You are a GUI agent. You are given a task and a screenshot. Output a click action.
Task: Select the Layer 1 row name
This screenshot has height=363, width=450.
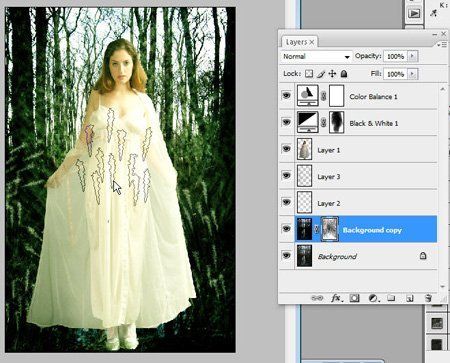[x=328, y=150]
